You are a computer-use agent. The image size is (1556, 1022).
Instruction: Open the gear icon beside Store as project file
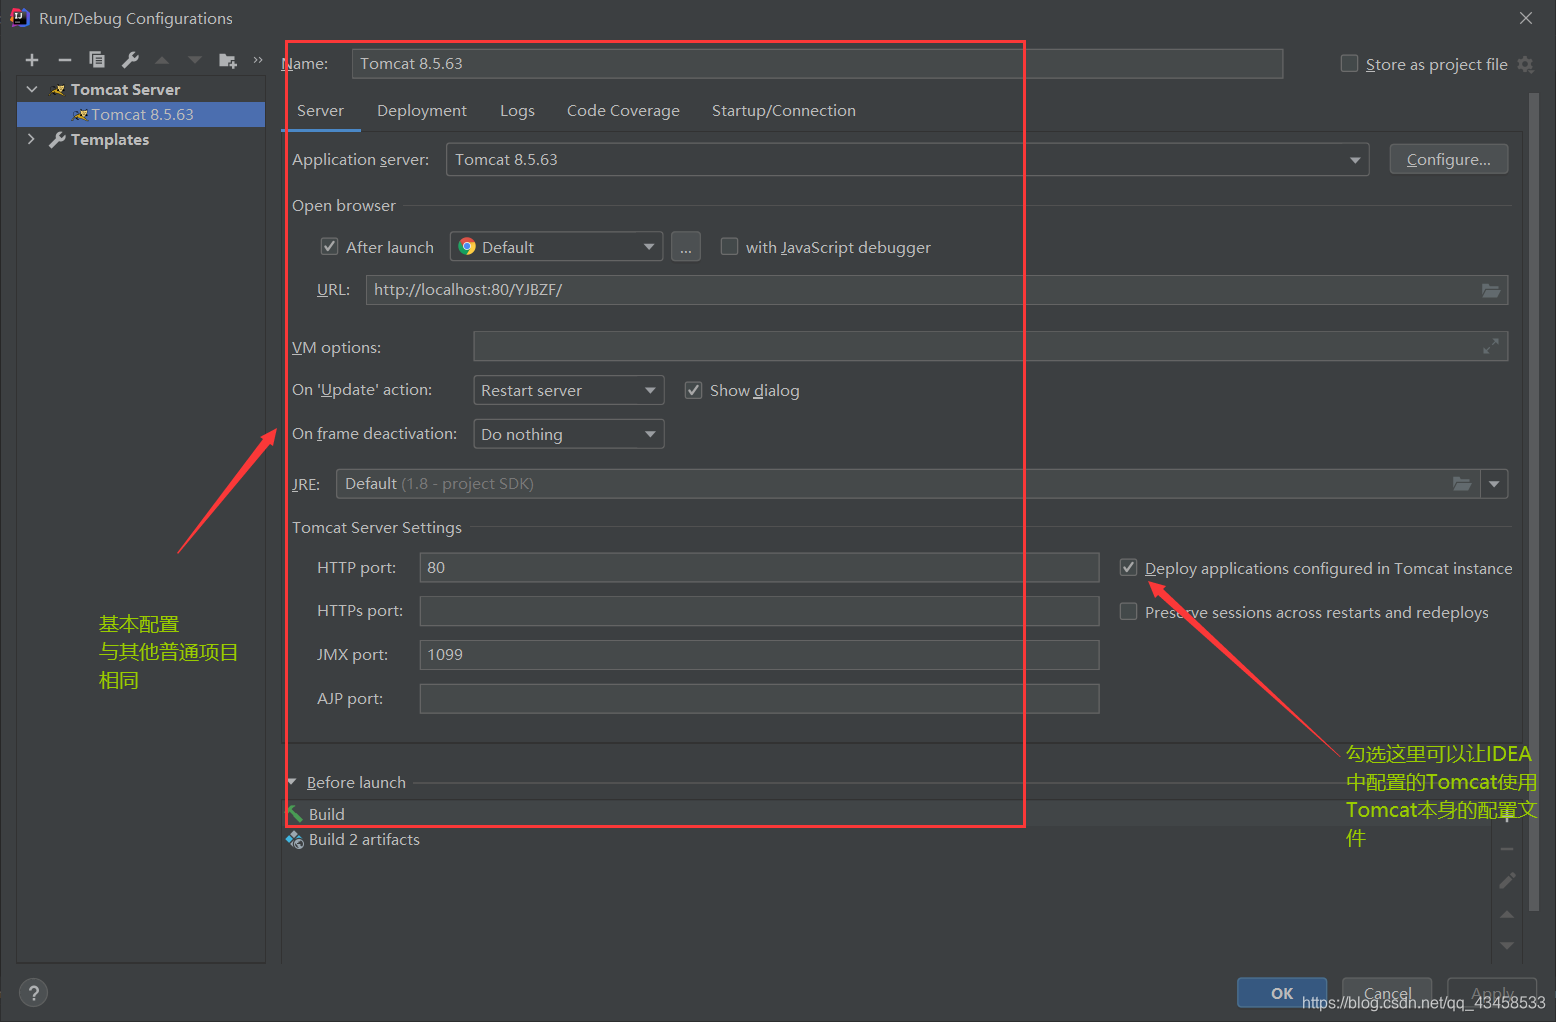tap(1525, 64)
